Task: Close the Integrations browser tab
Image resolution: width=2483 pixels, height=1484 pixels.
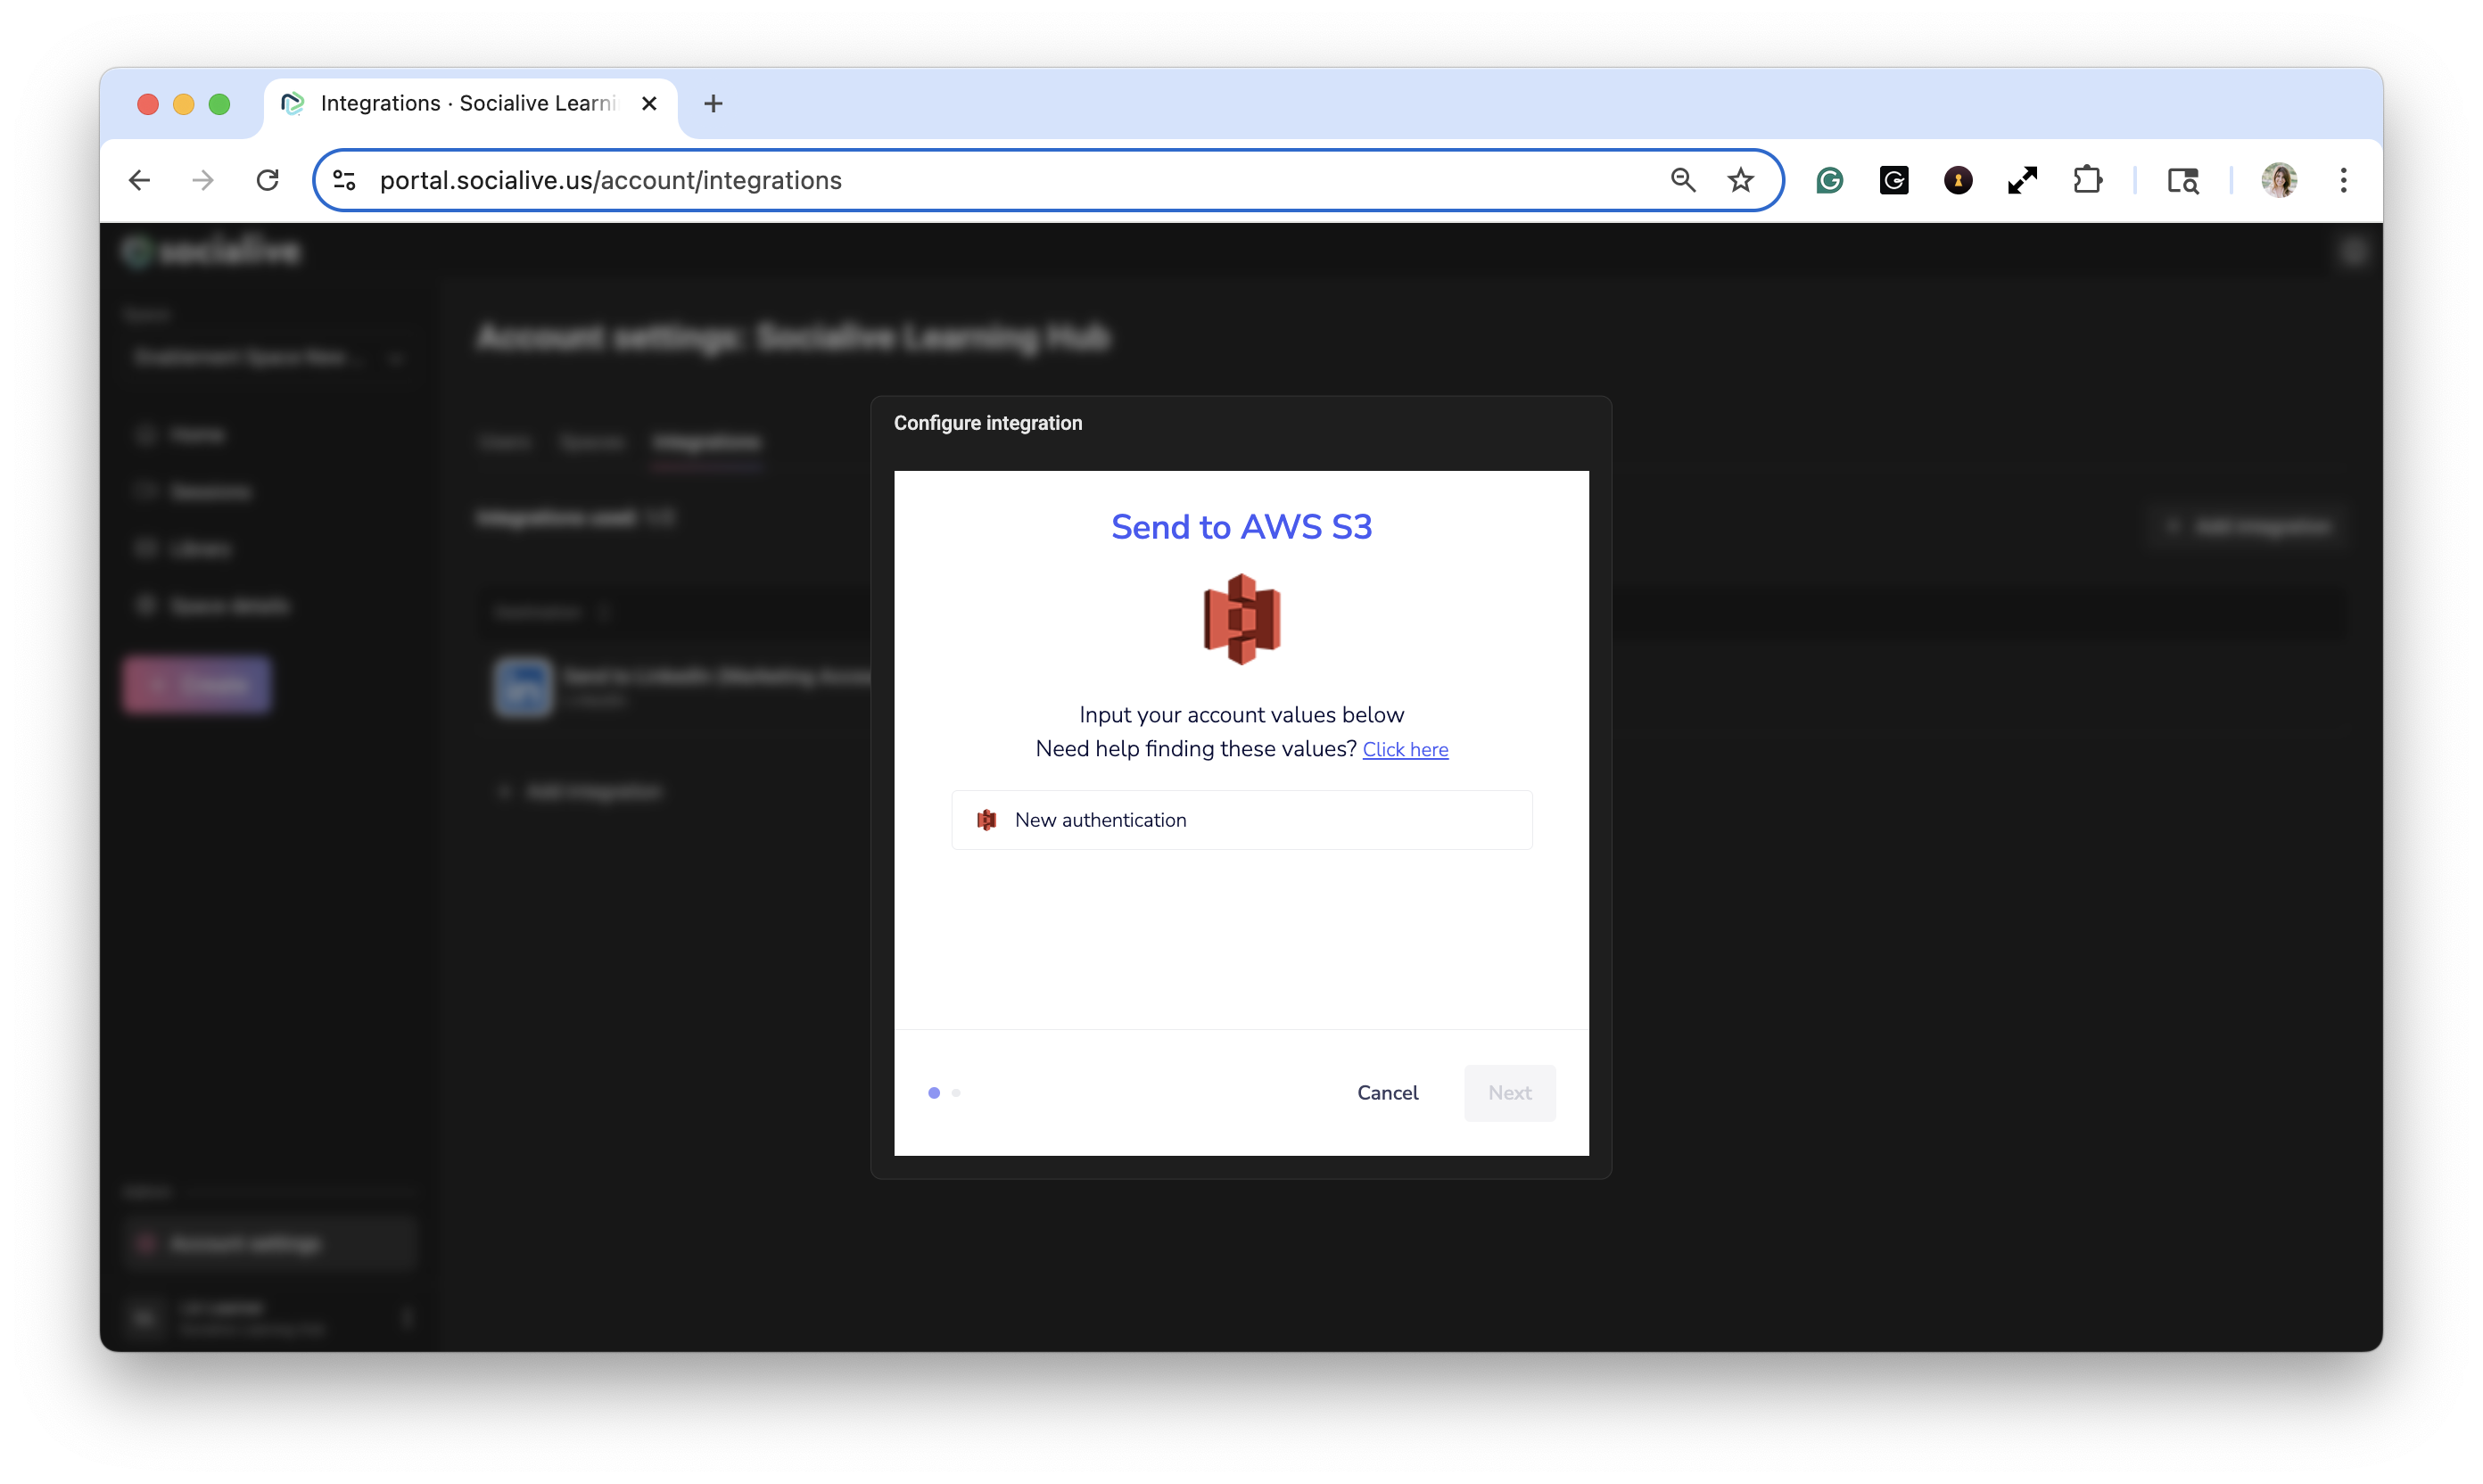Action: pyautogui.click(x=649, y=103)
